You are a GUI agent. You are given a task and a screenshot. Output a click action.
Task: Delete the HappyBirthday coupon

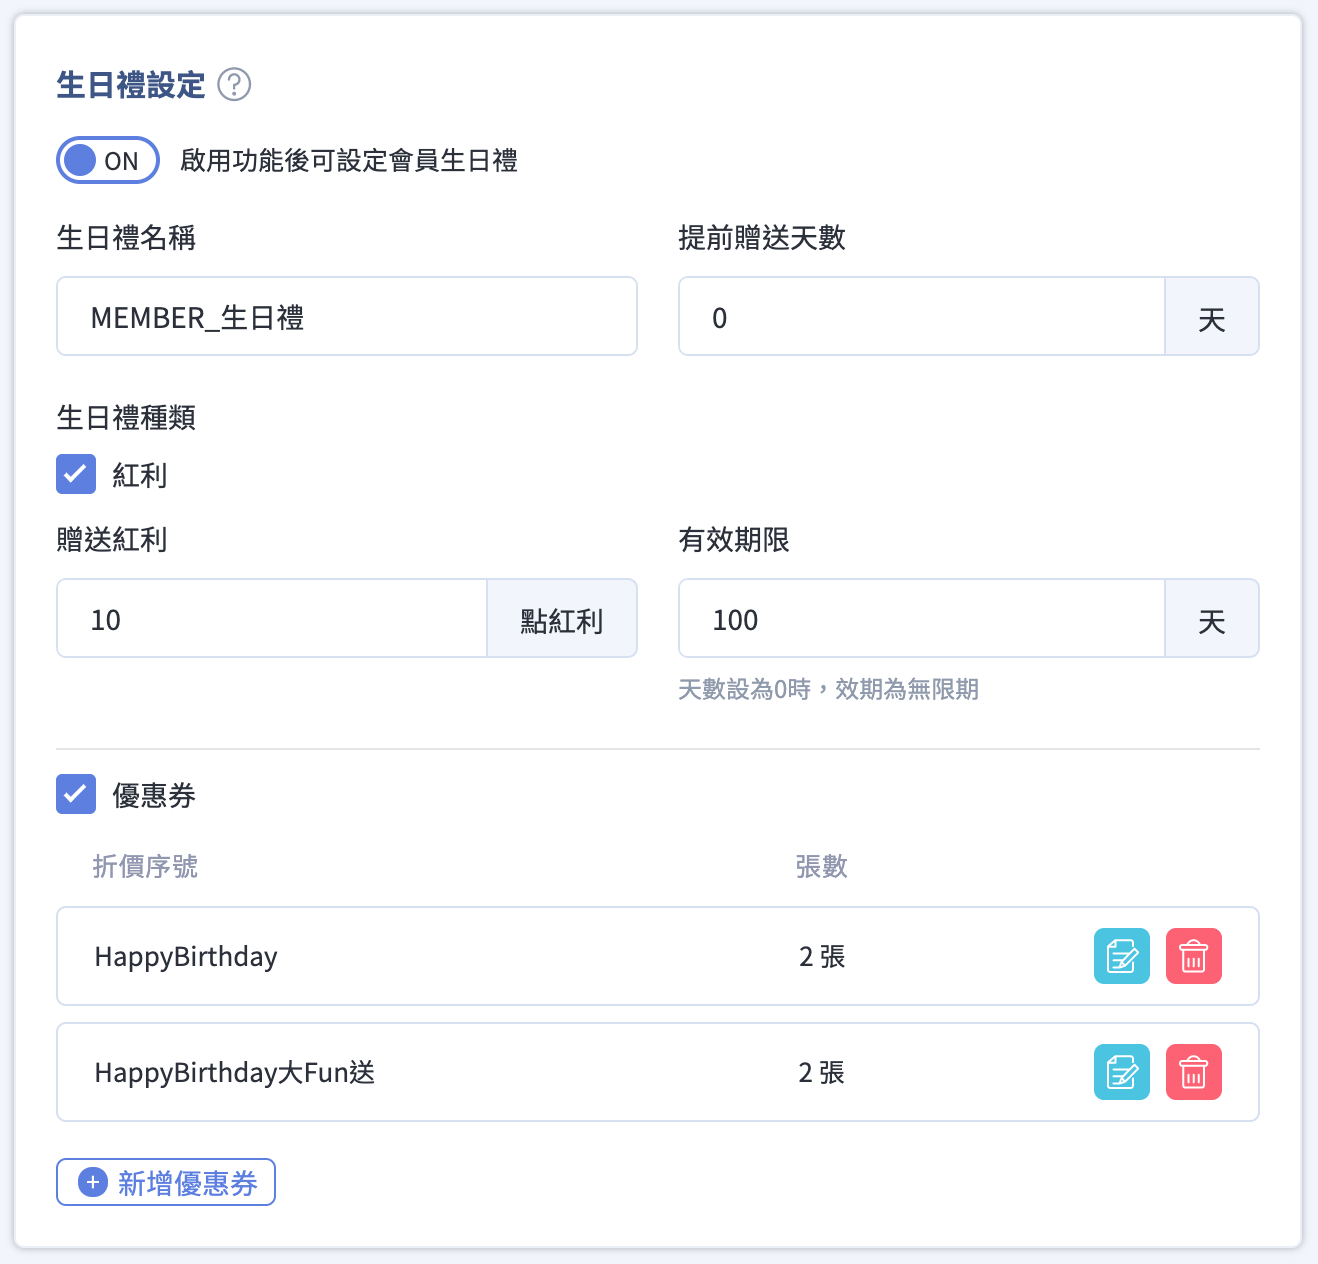1193,956
